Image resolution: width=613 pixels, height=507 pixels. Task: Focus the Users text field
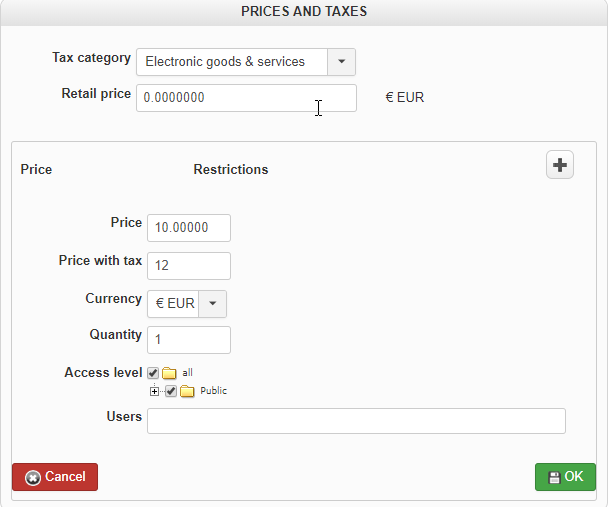coord(356,421)
